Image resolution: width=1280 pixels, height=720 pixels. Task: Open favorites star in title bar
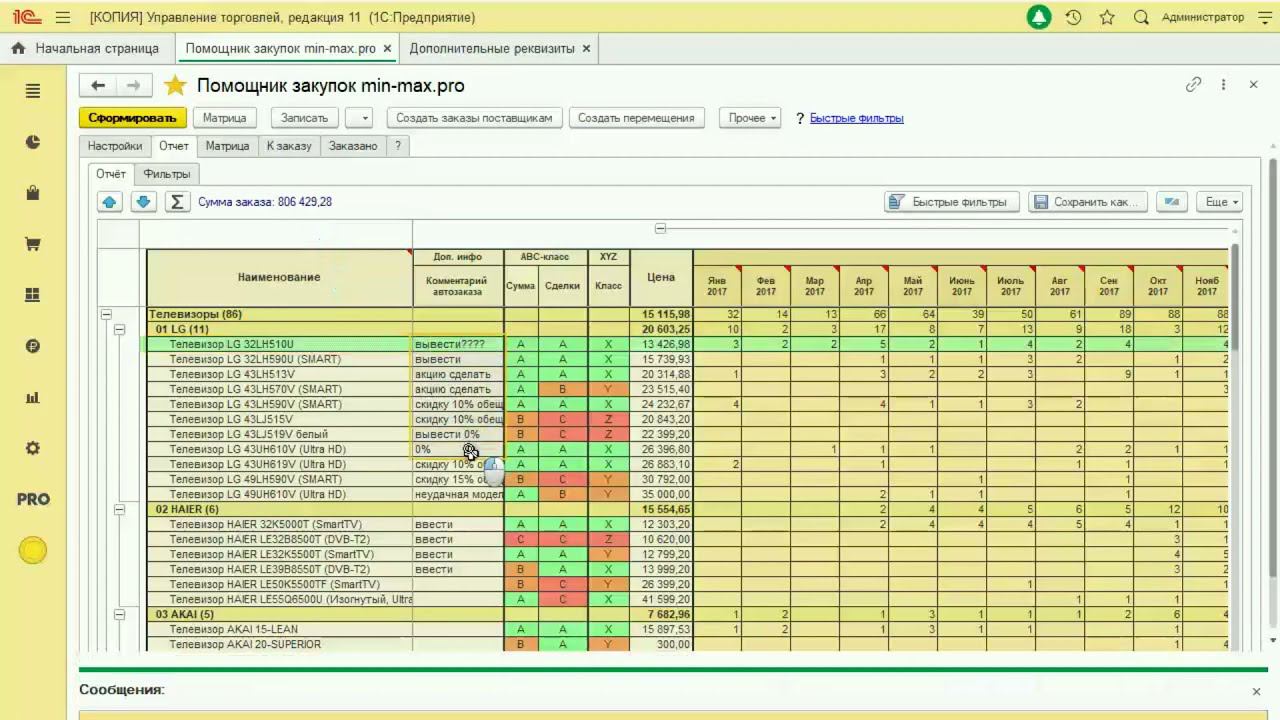click(1107, 17)
